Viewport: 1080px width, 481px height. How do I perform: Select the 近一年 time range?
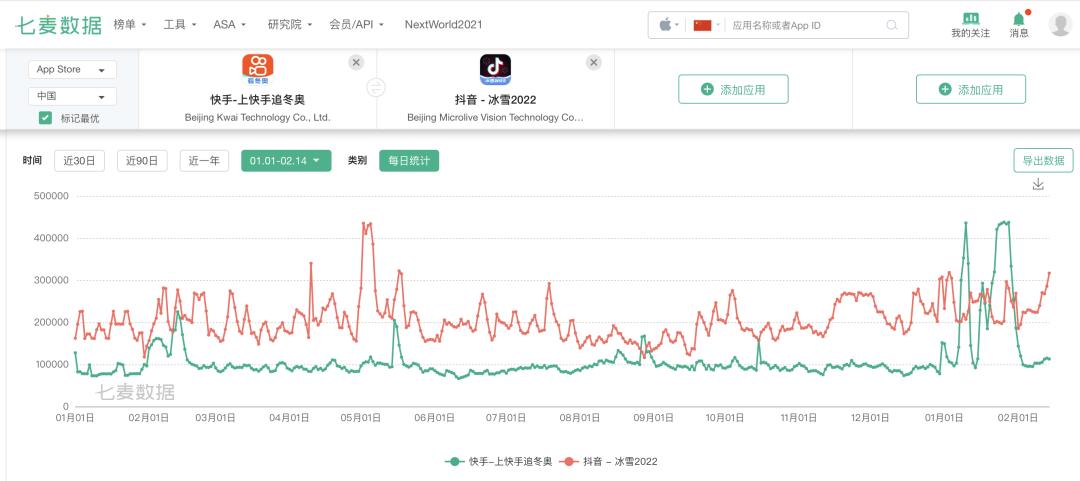click(205, 161)
